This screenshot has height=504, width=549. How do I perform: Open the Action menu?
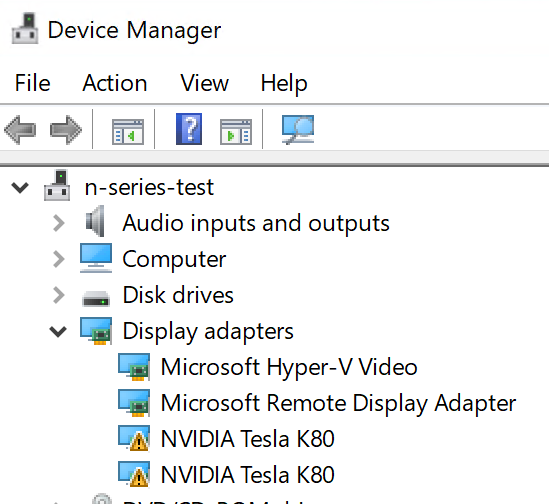click(x=115, y=83)
